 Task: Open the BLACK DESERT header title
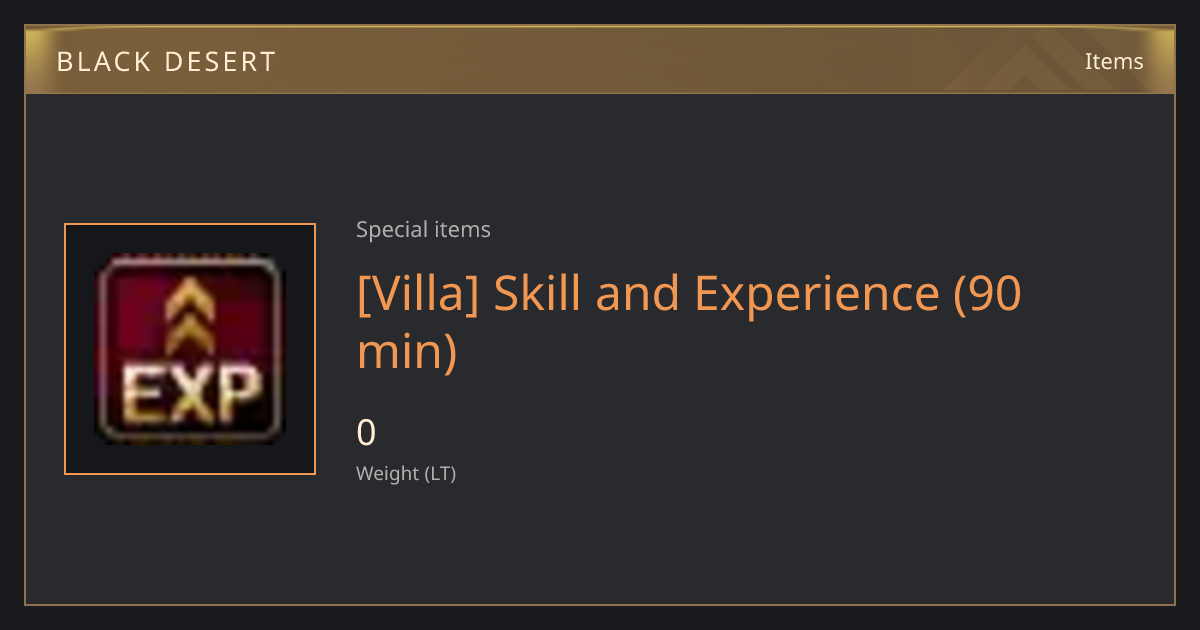pyautogui.click(x=166, y=62)
